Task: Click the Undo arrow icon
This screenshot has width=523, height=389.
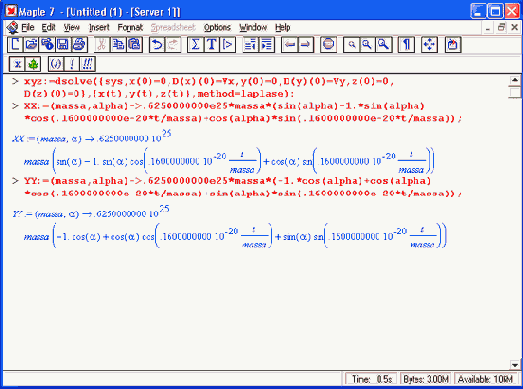Action: [157, 45]
